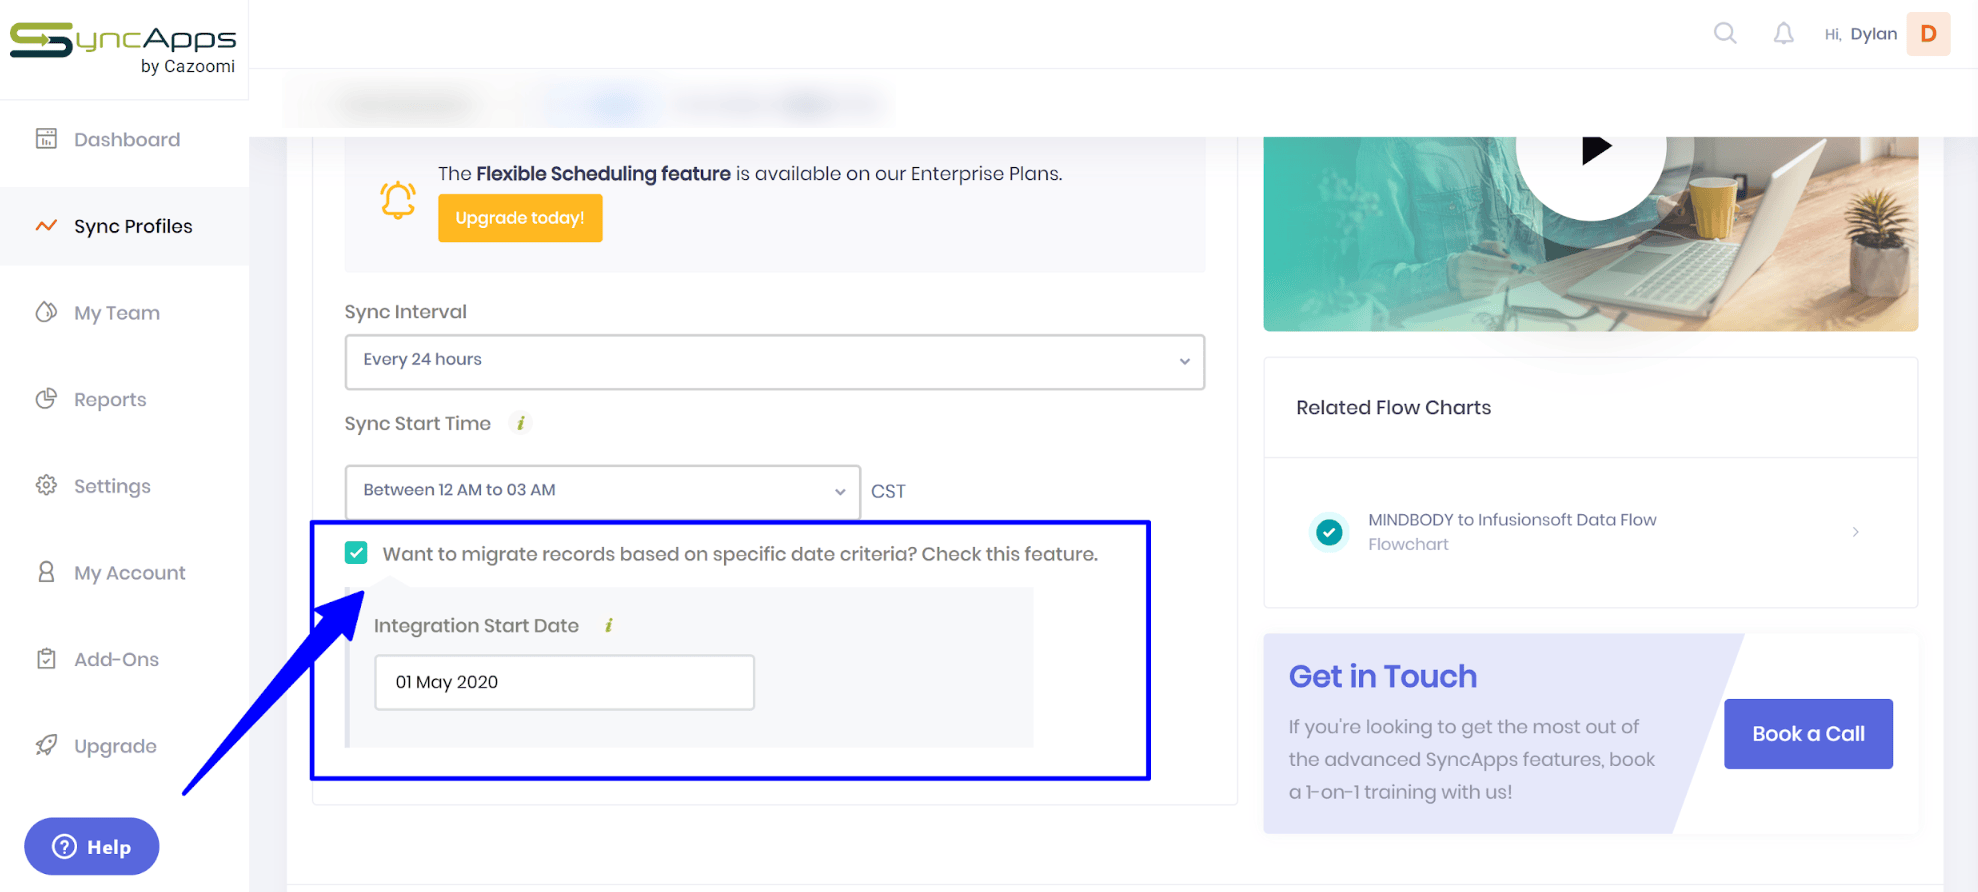This screenshot has height=892, width=1978.
Task: Uncheck the migrate records by date checkbox
Action: point(356,553)
